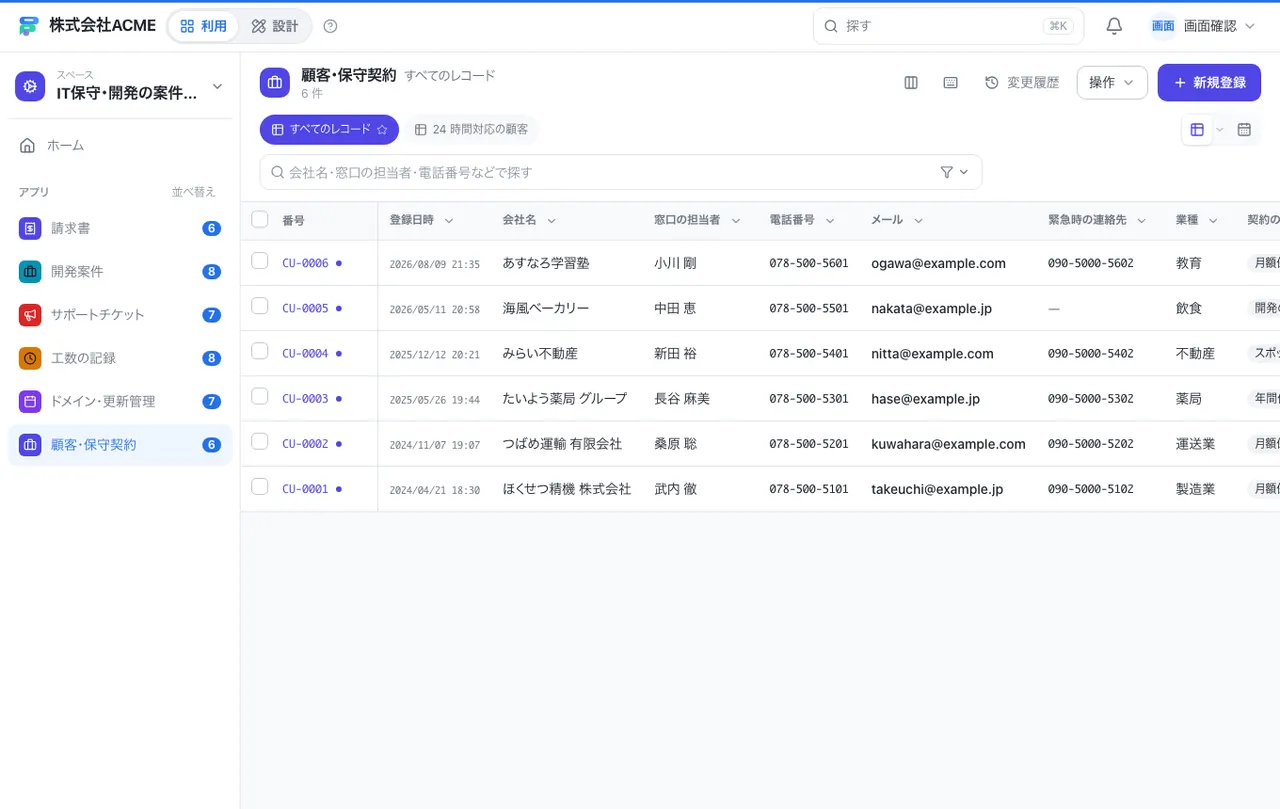Viewport: 1280px width, 809px height.
Task: Switch to calendar view icon
Action: [1244, 130]
